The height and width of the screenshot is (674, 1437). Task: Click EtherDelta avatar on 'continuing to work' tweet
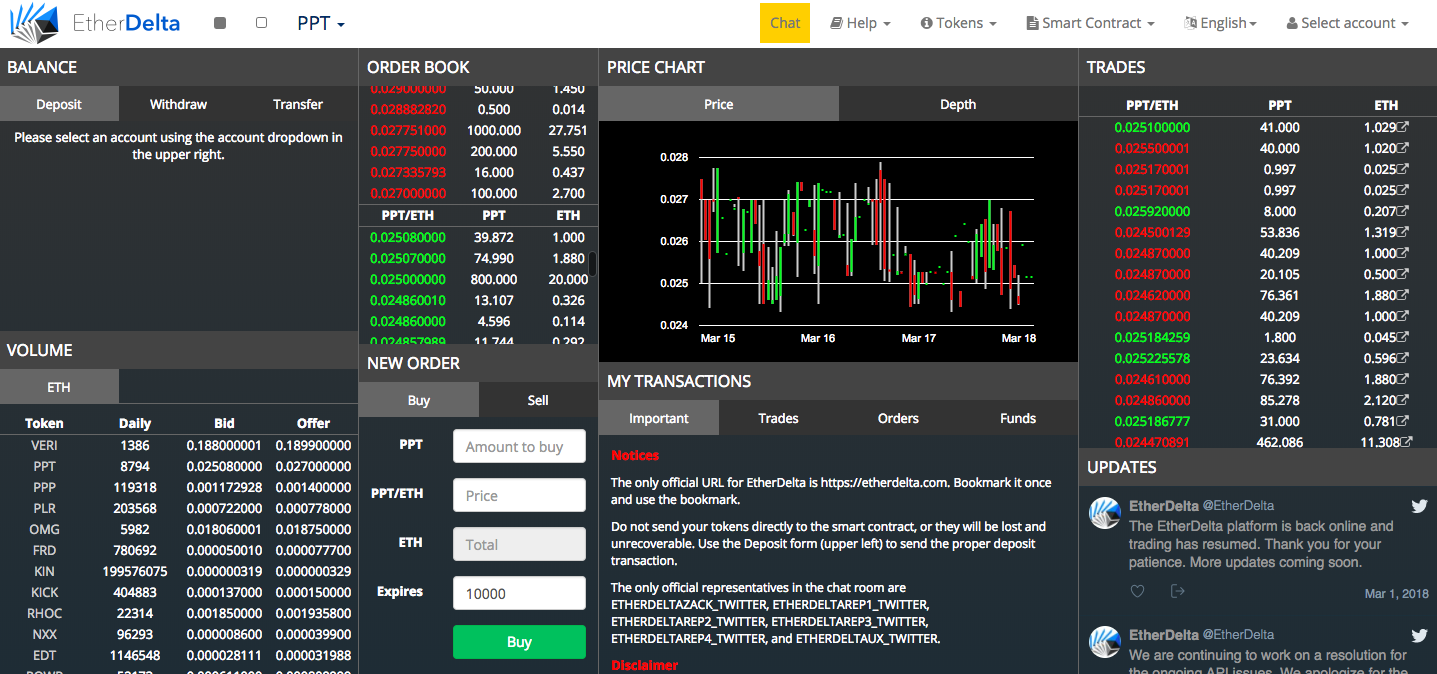click(1105, 642)
